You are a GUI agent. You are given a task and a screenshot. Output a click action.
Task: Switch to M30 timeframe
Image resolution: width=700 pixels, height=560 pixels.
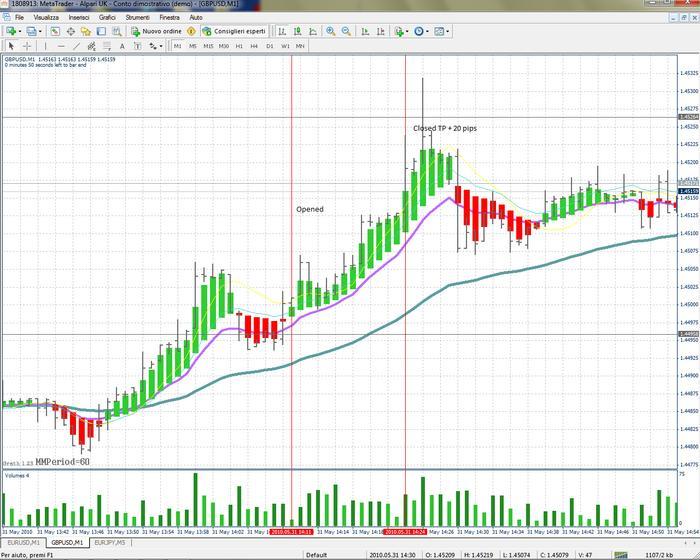[224, 46]
